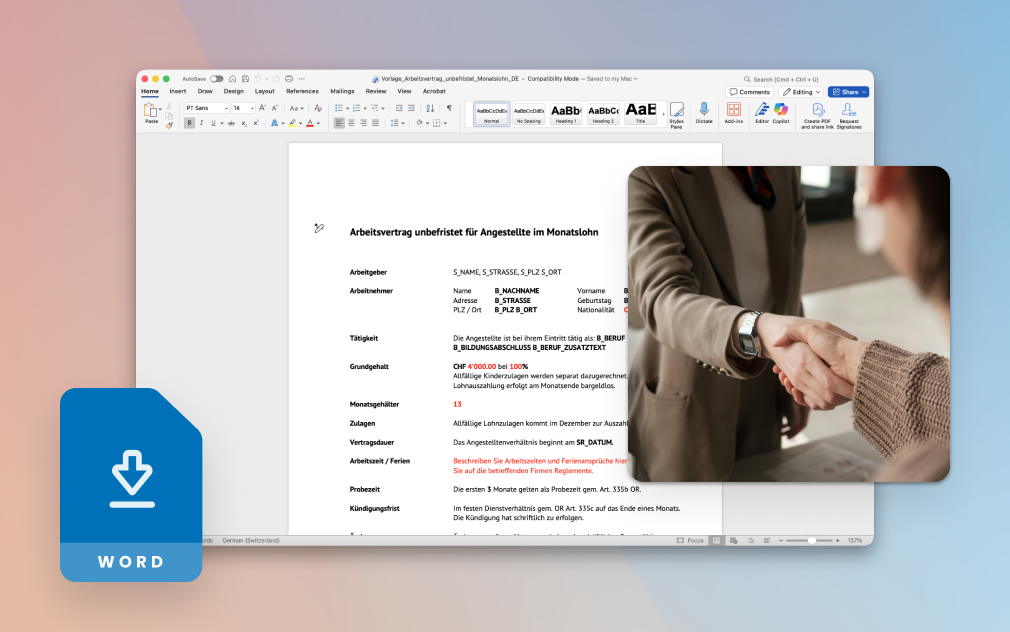Open the Home icon in title bar

pos(233,79)
